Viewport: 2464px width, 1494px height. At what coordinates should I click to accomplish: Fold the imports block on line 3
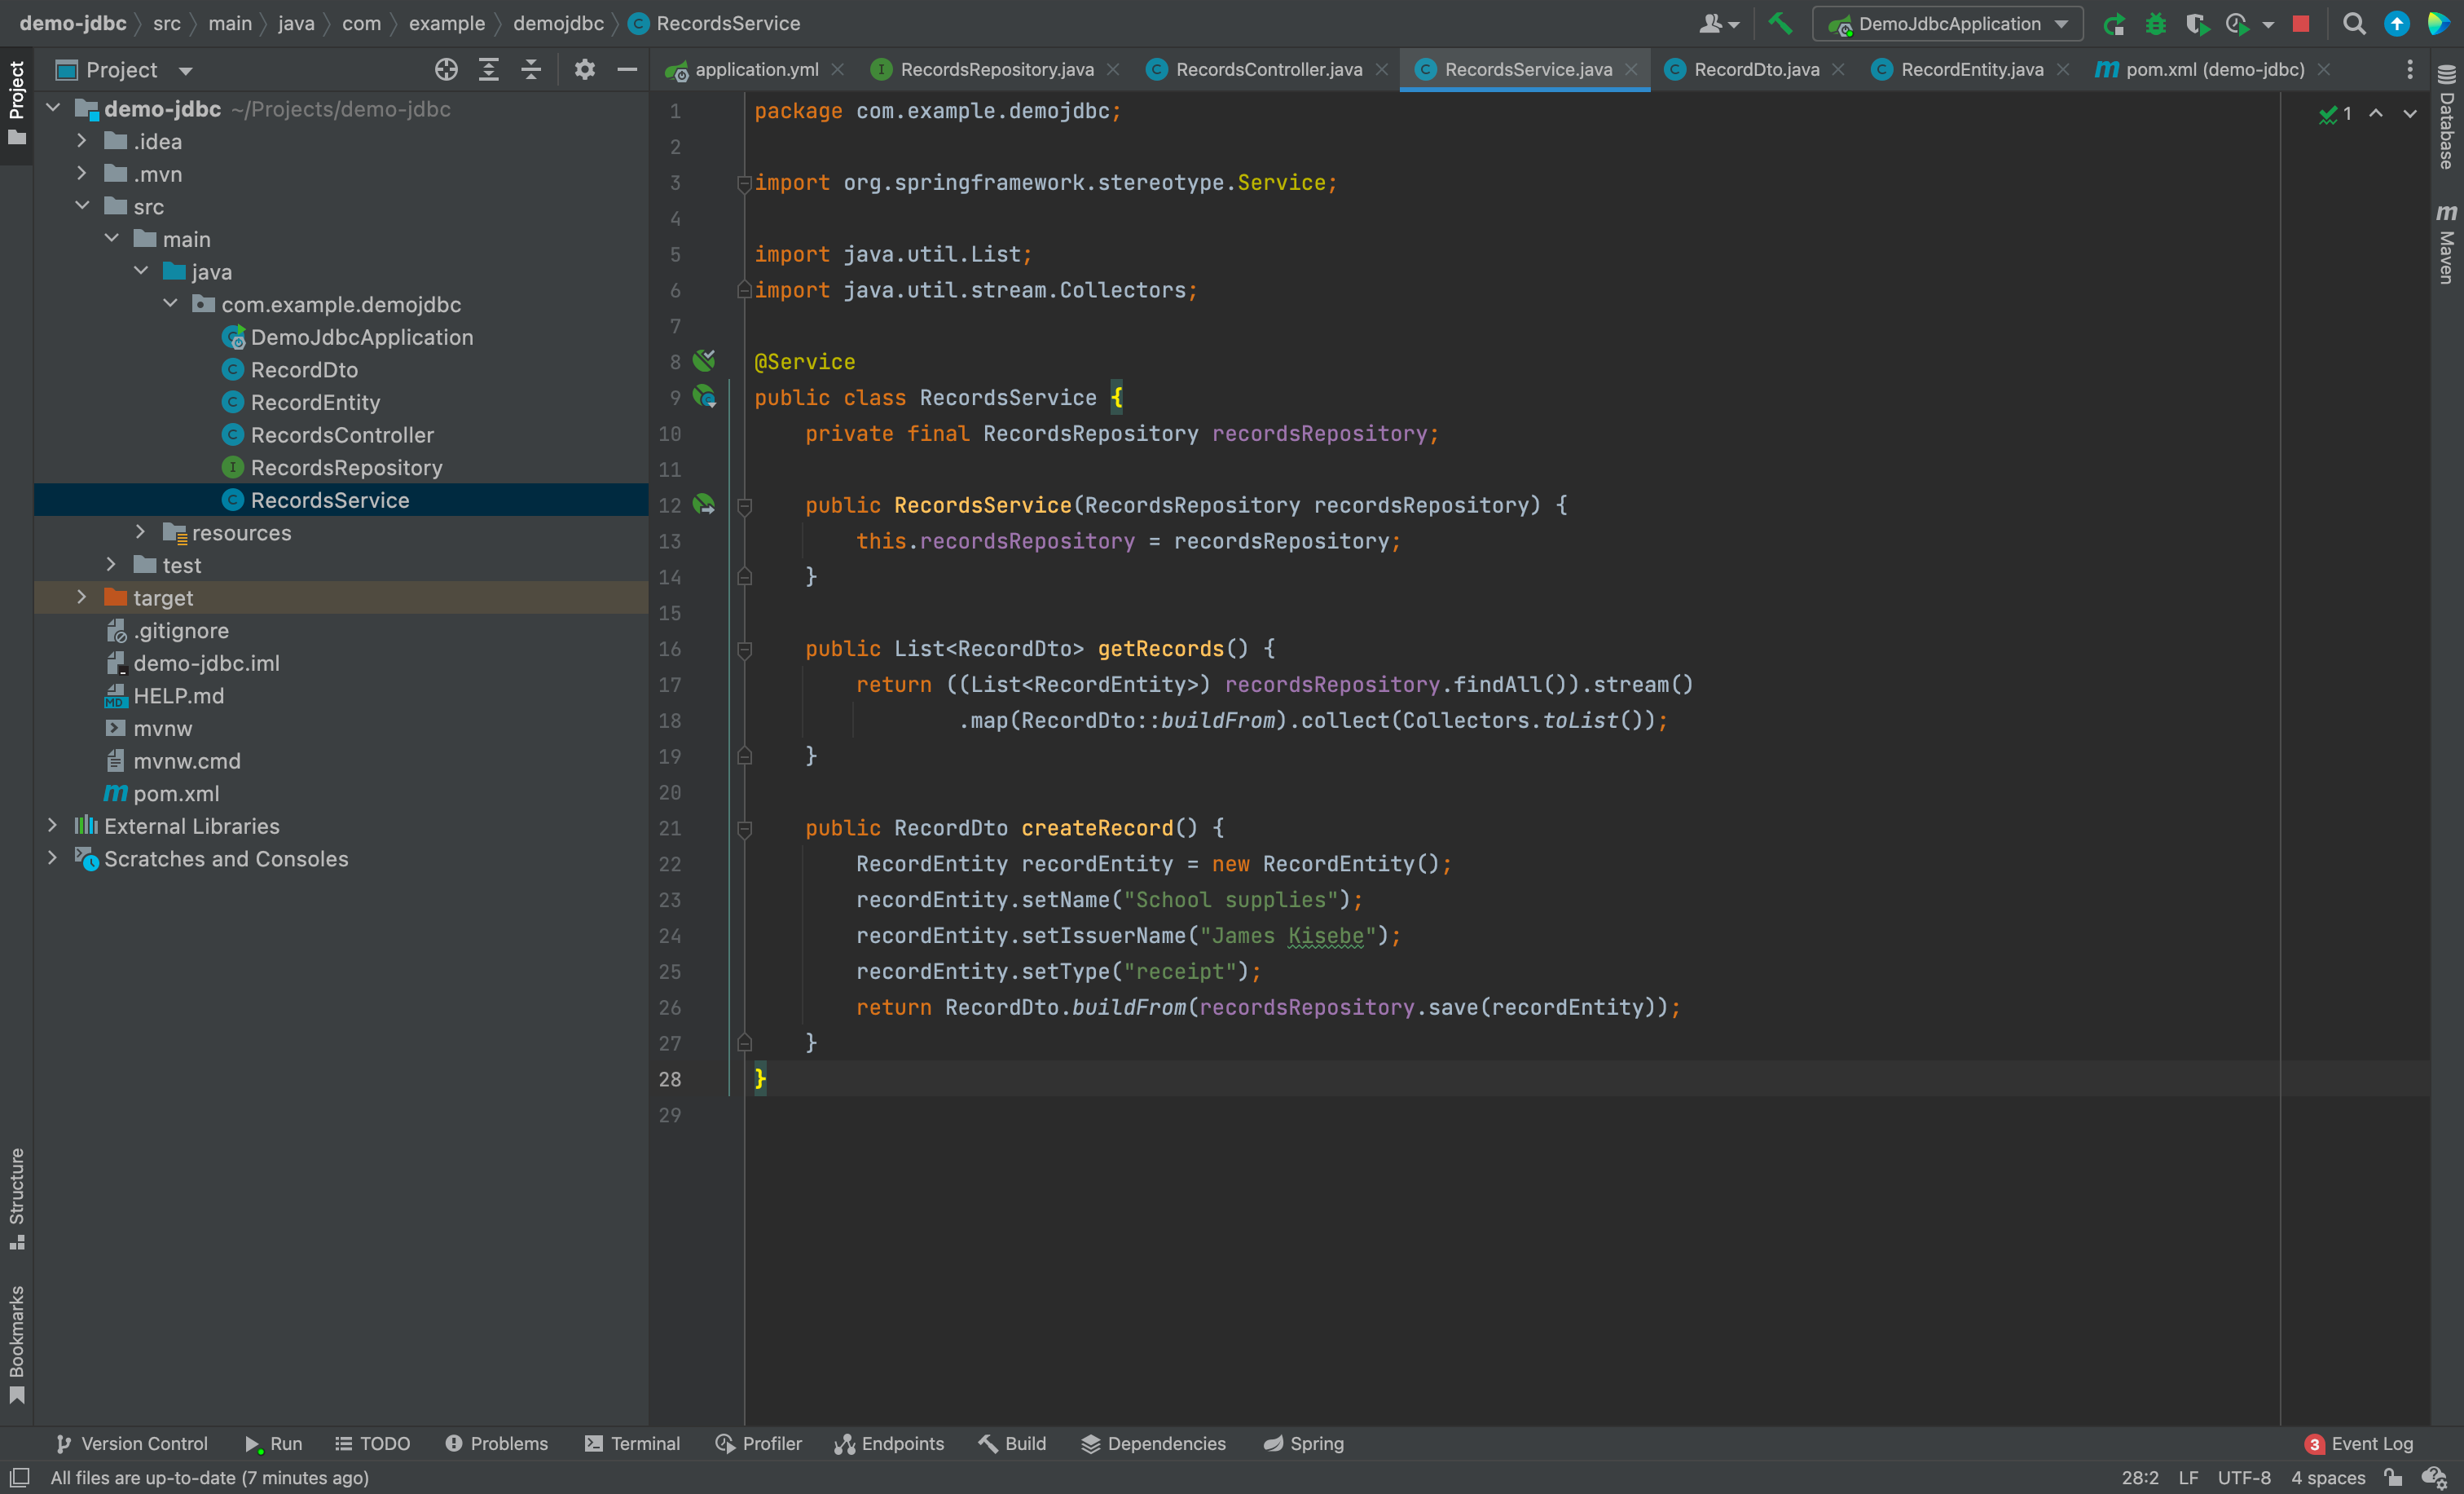744,183
